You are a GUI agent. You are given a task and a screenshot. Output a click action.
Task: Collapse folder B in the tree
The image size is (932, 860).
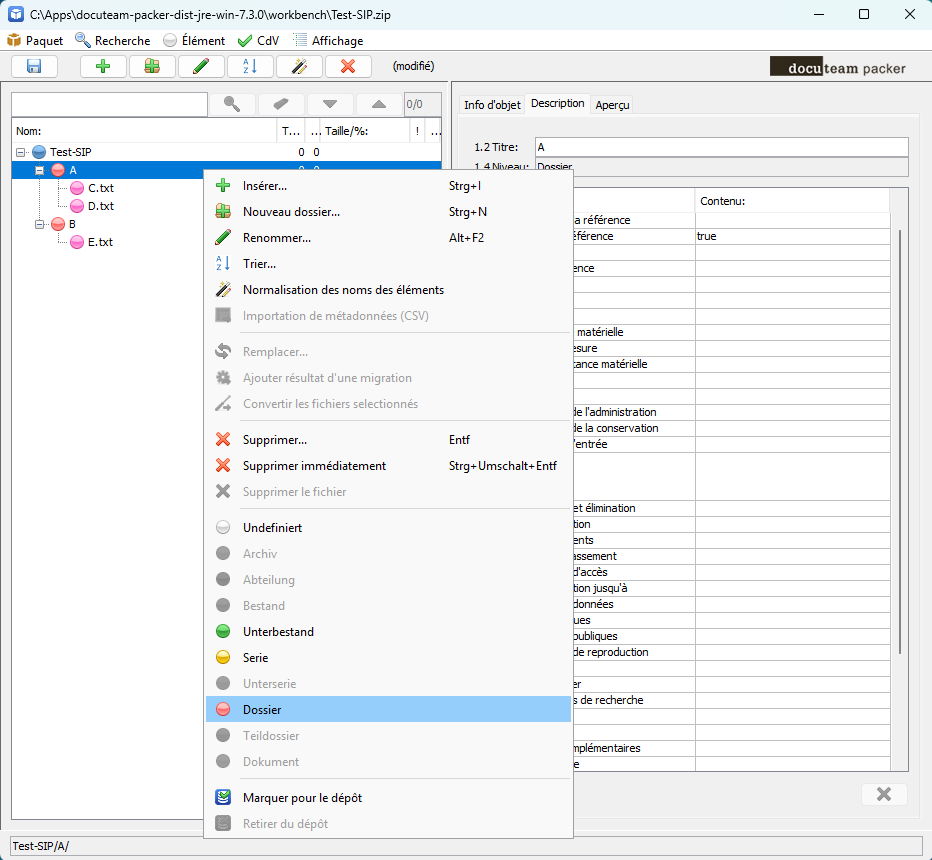pyautogui.click(x=40, y=224)
